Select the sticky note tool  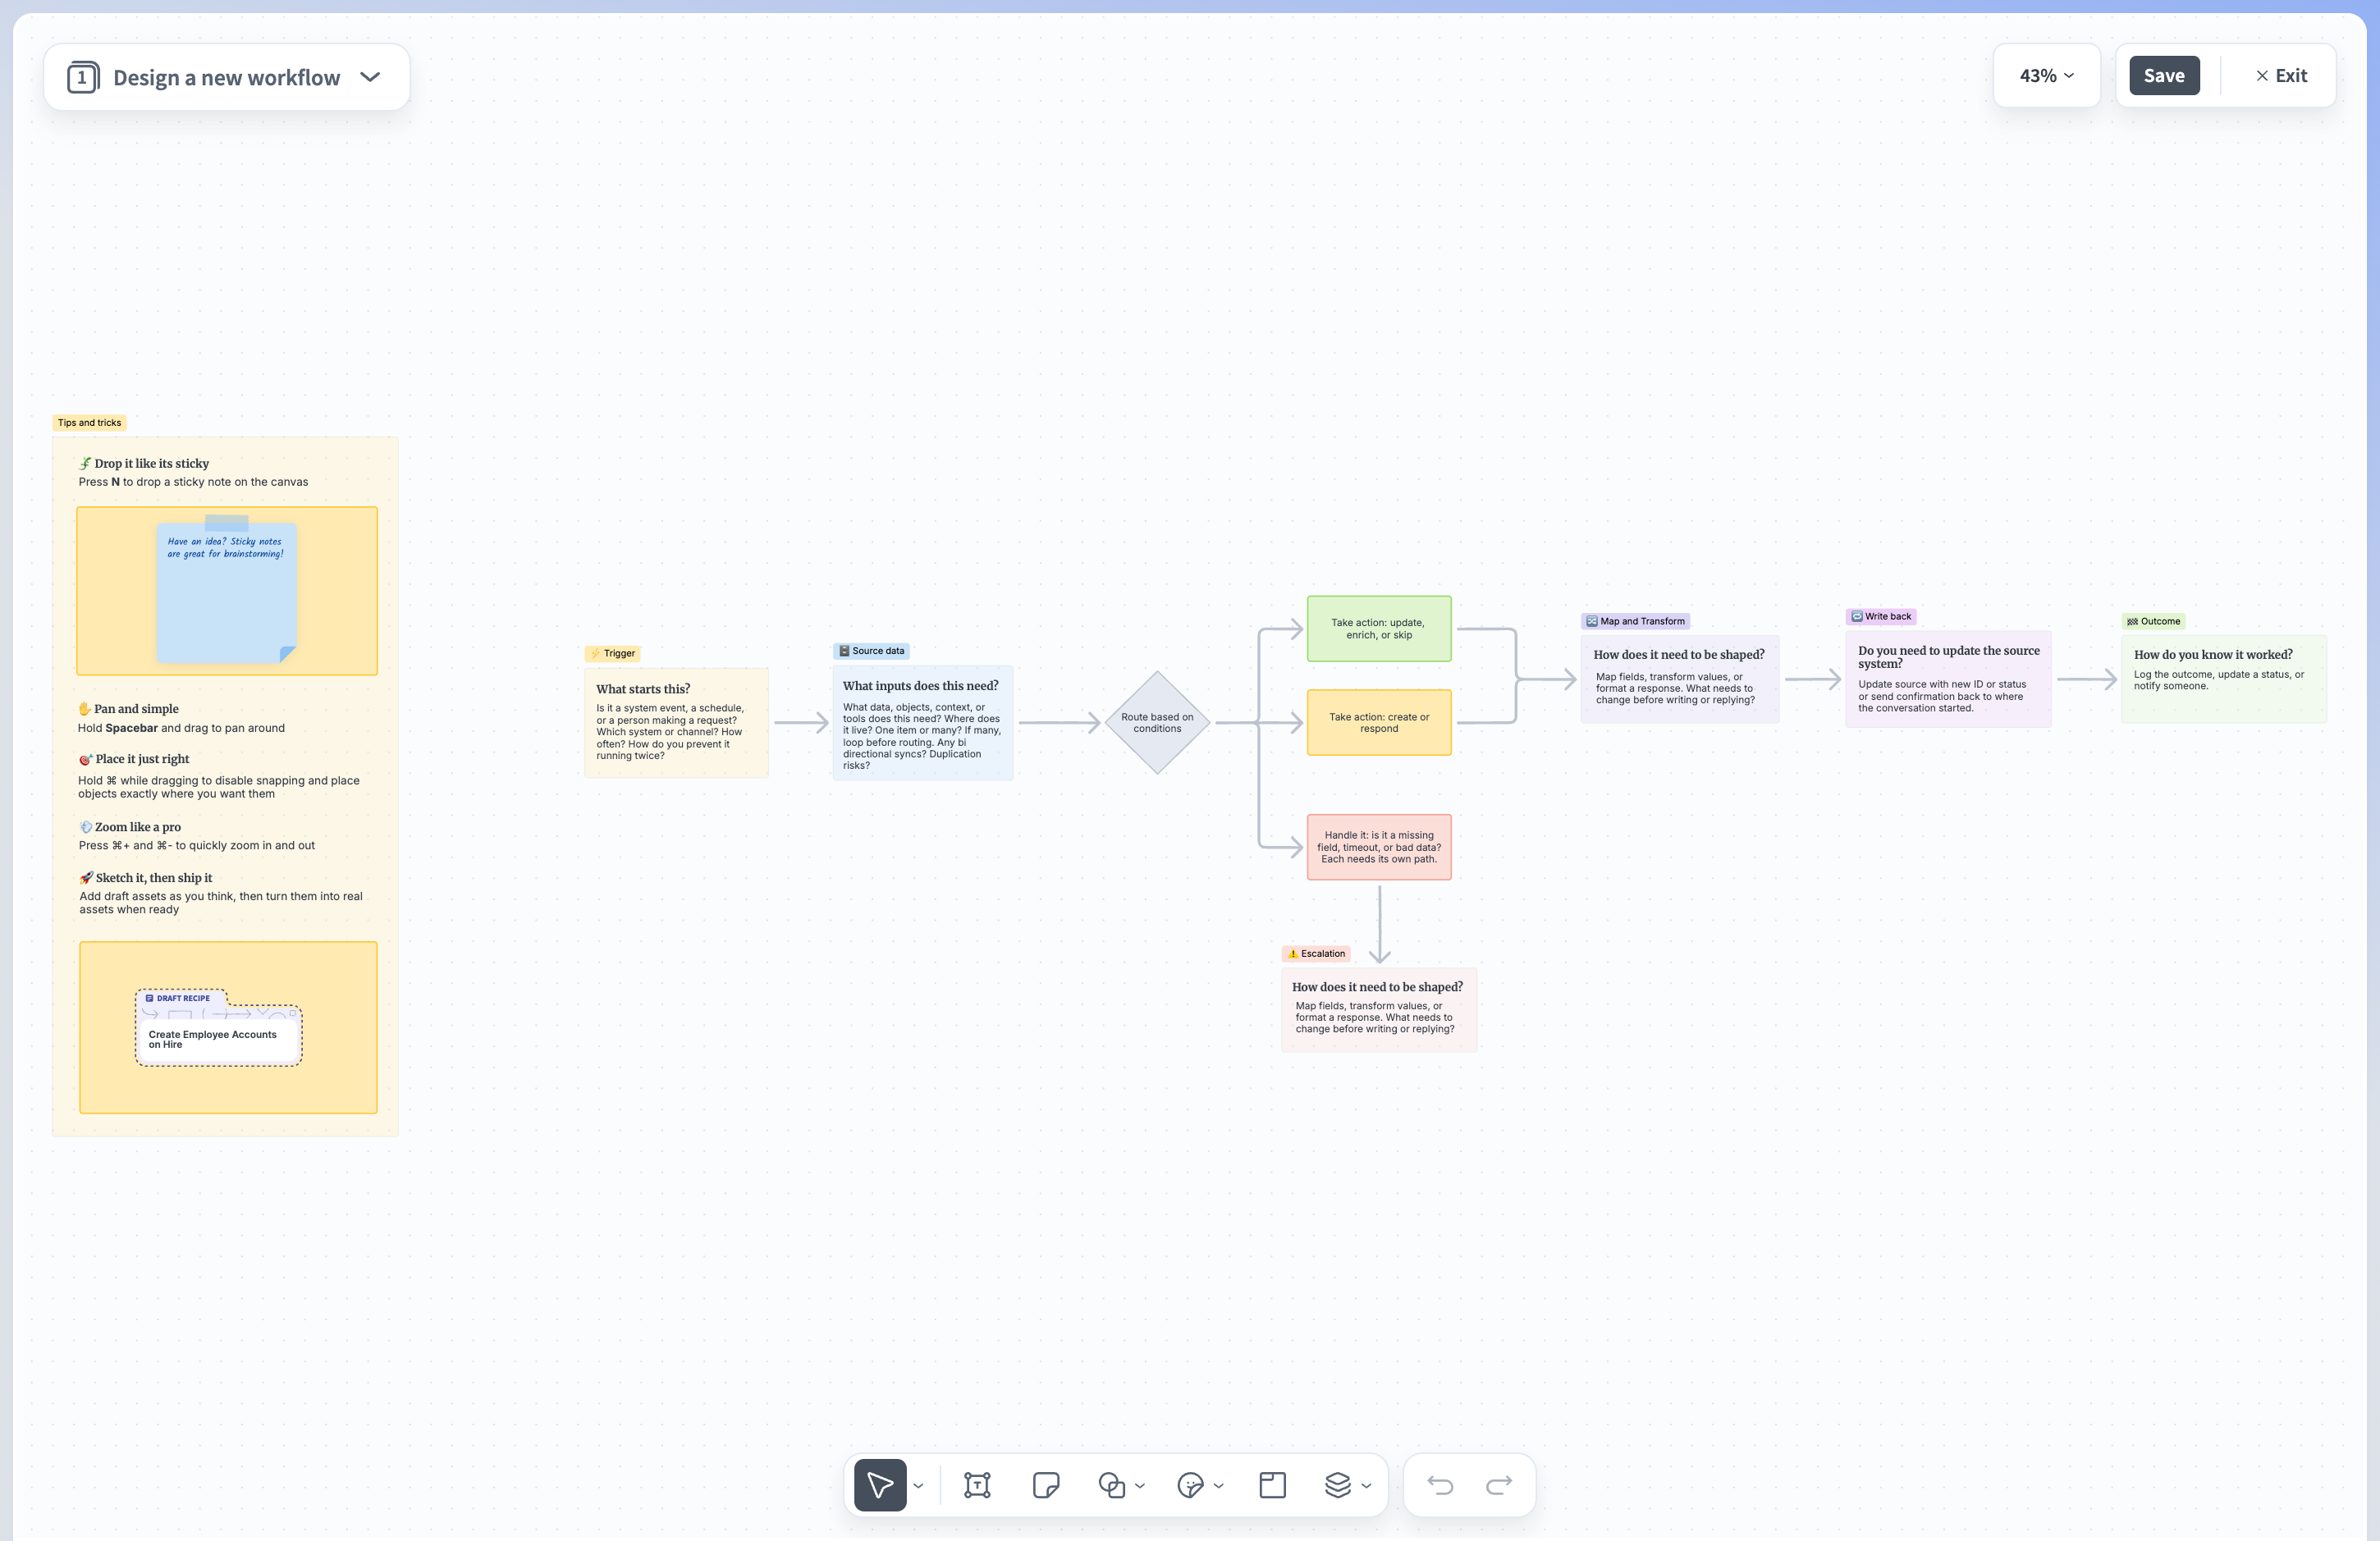pos(1046,1485)
